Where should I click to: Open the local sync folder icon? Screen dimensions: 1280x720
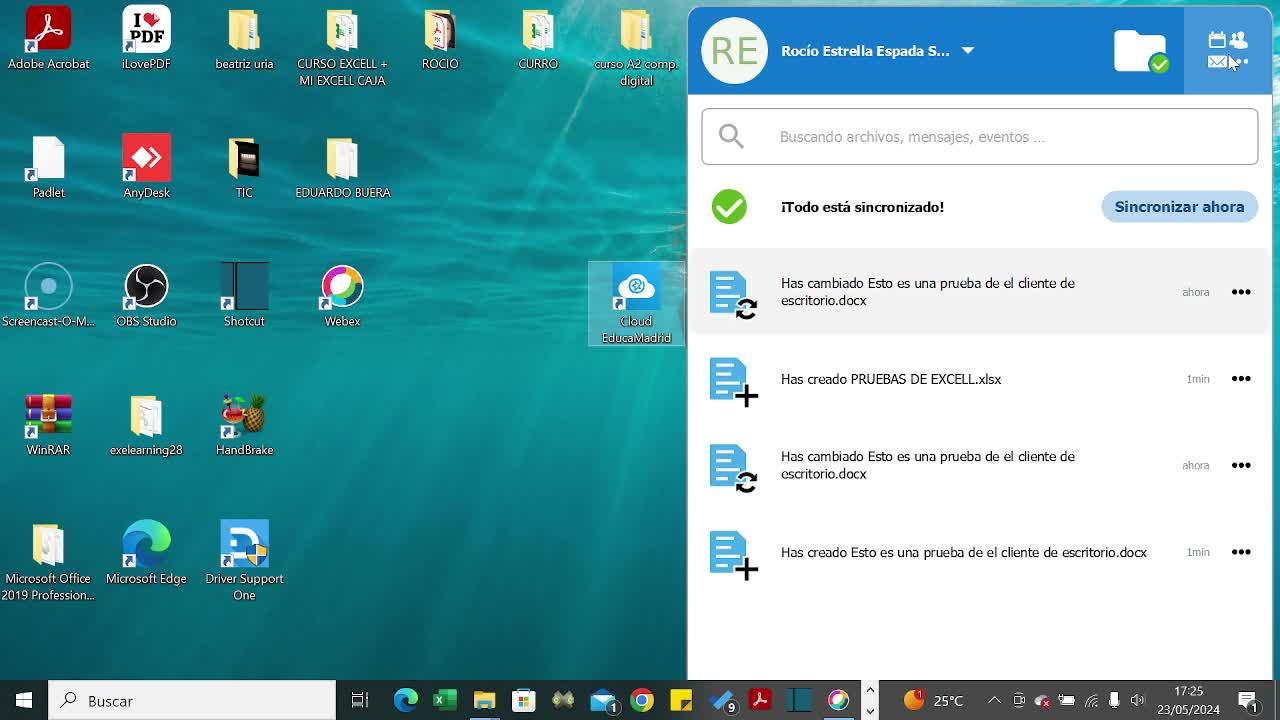1140,51
